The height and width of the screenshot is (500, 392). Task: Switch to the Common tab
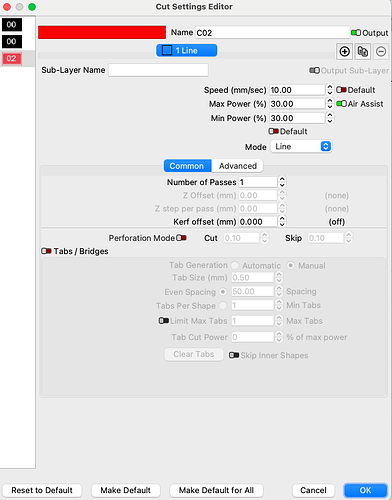pyautogui.click(x=187, y=166)
